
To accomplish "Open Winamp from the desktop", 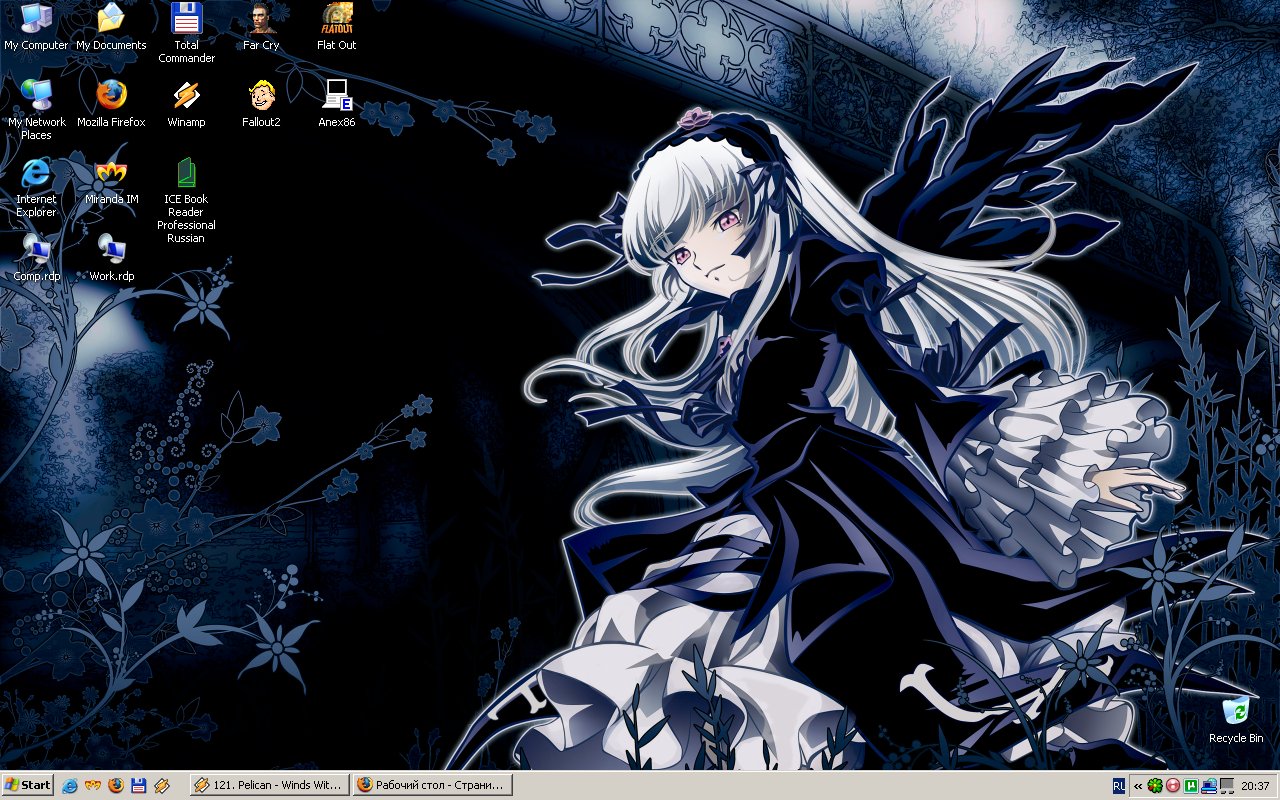I will click(x=186, y=96).
